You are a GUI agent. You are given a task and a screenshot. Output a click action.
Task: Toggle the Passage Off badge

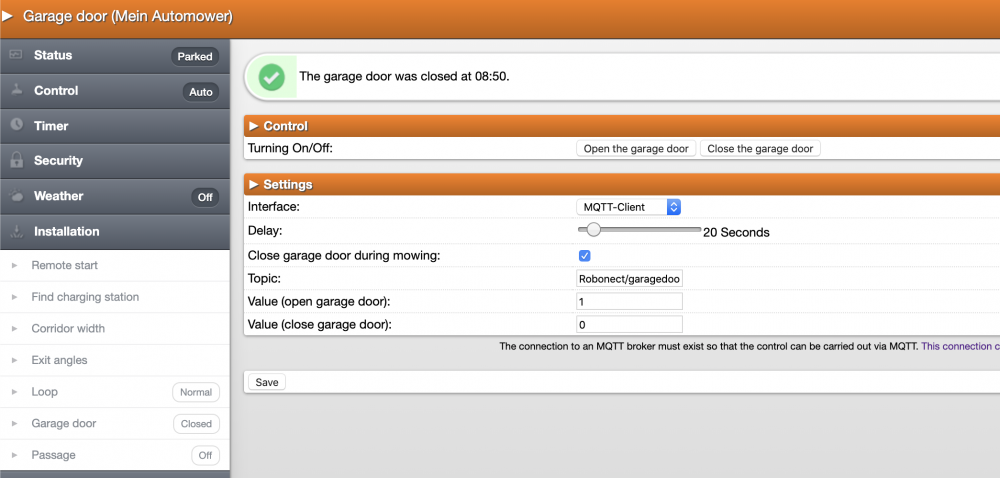tap(205, 455)
